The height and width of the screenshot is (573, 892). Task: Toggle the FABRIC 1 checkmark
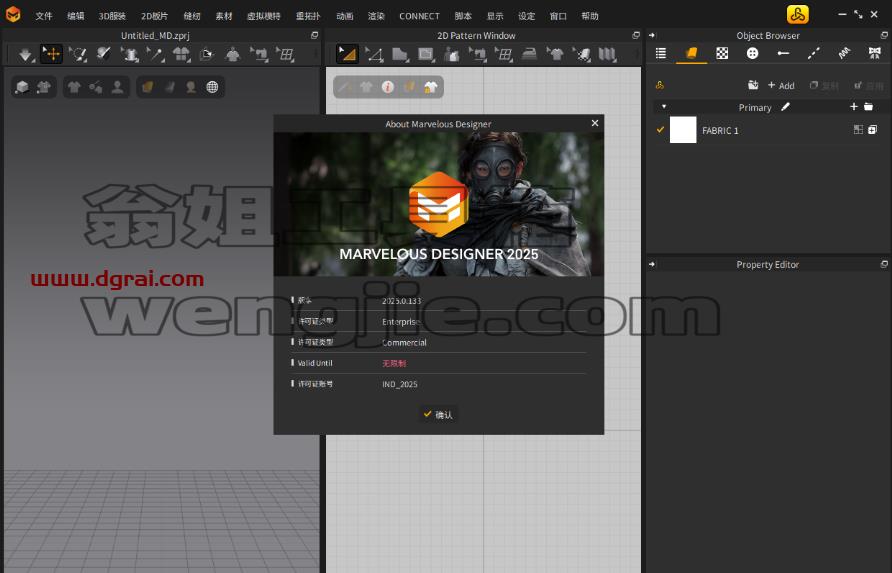coord(660,129)
